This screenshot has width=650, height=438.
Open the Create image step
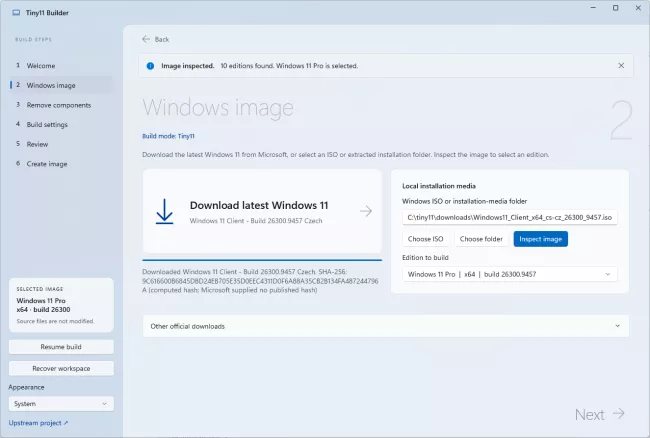point(61,164)
